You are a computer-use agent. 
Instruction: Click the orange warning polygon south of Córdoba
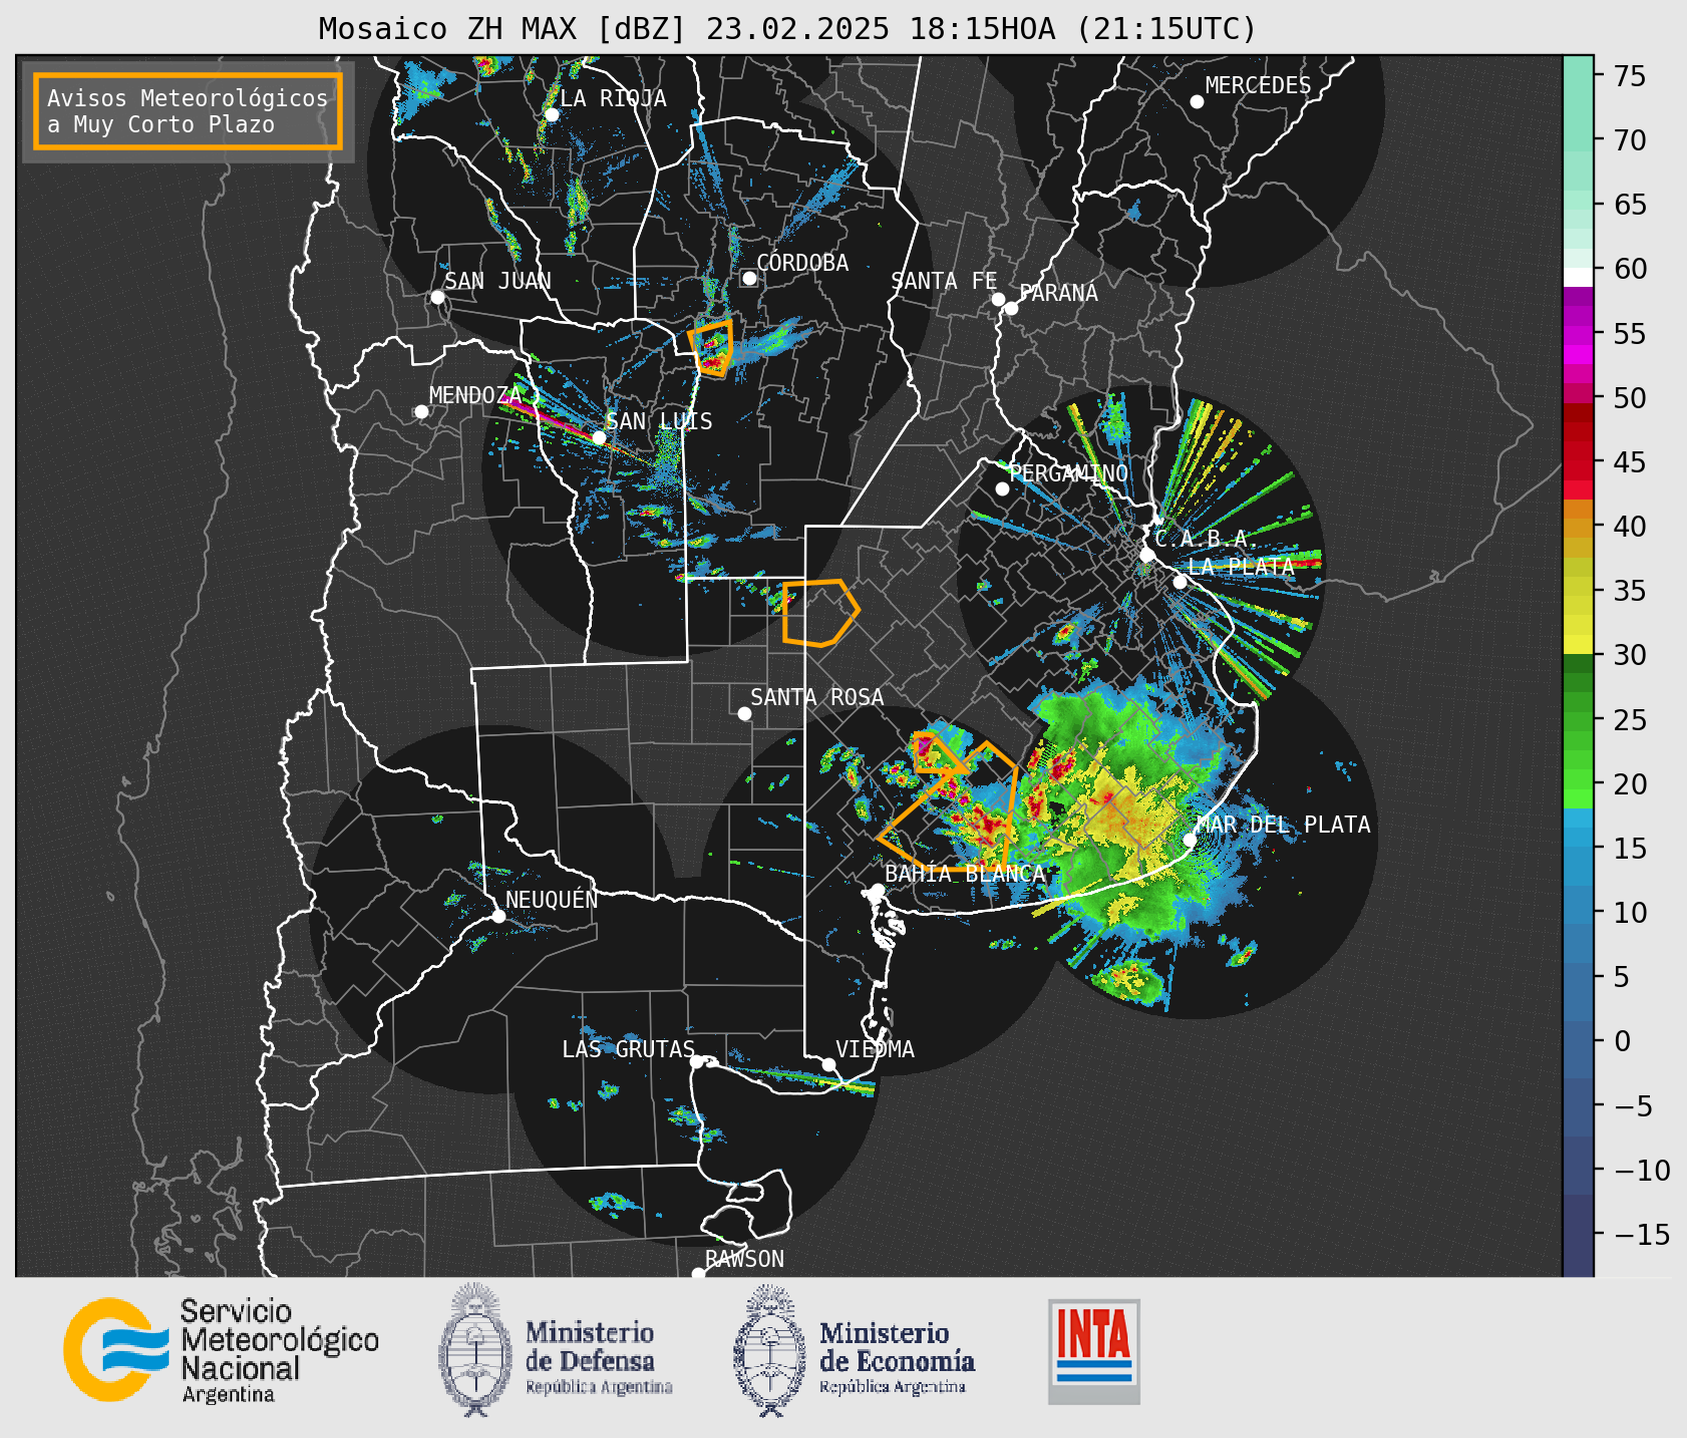point(713,348)
